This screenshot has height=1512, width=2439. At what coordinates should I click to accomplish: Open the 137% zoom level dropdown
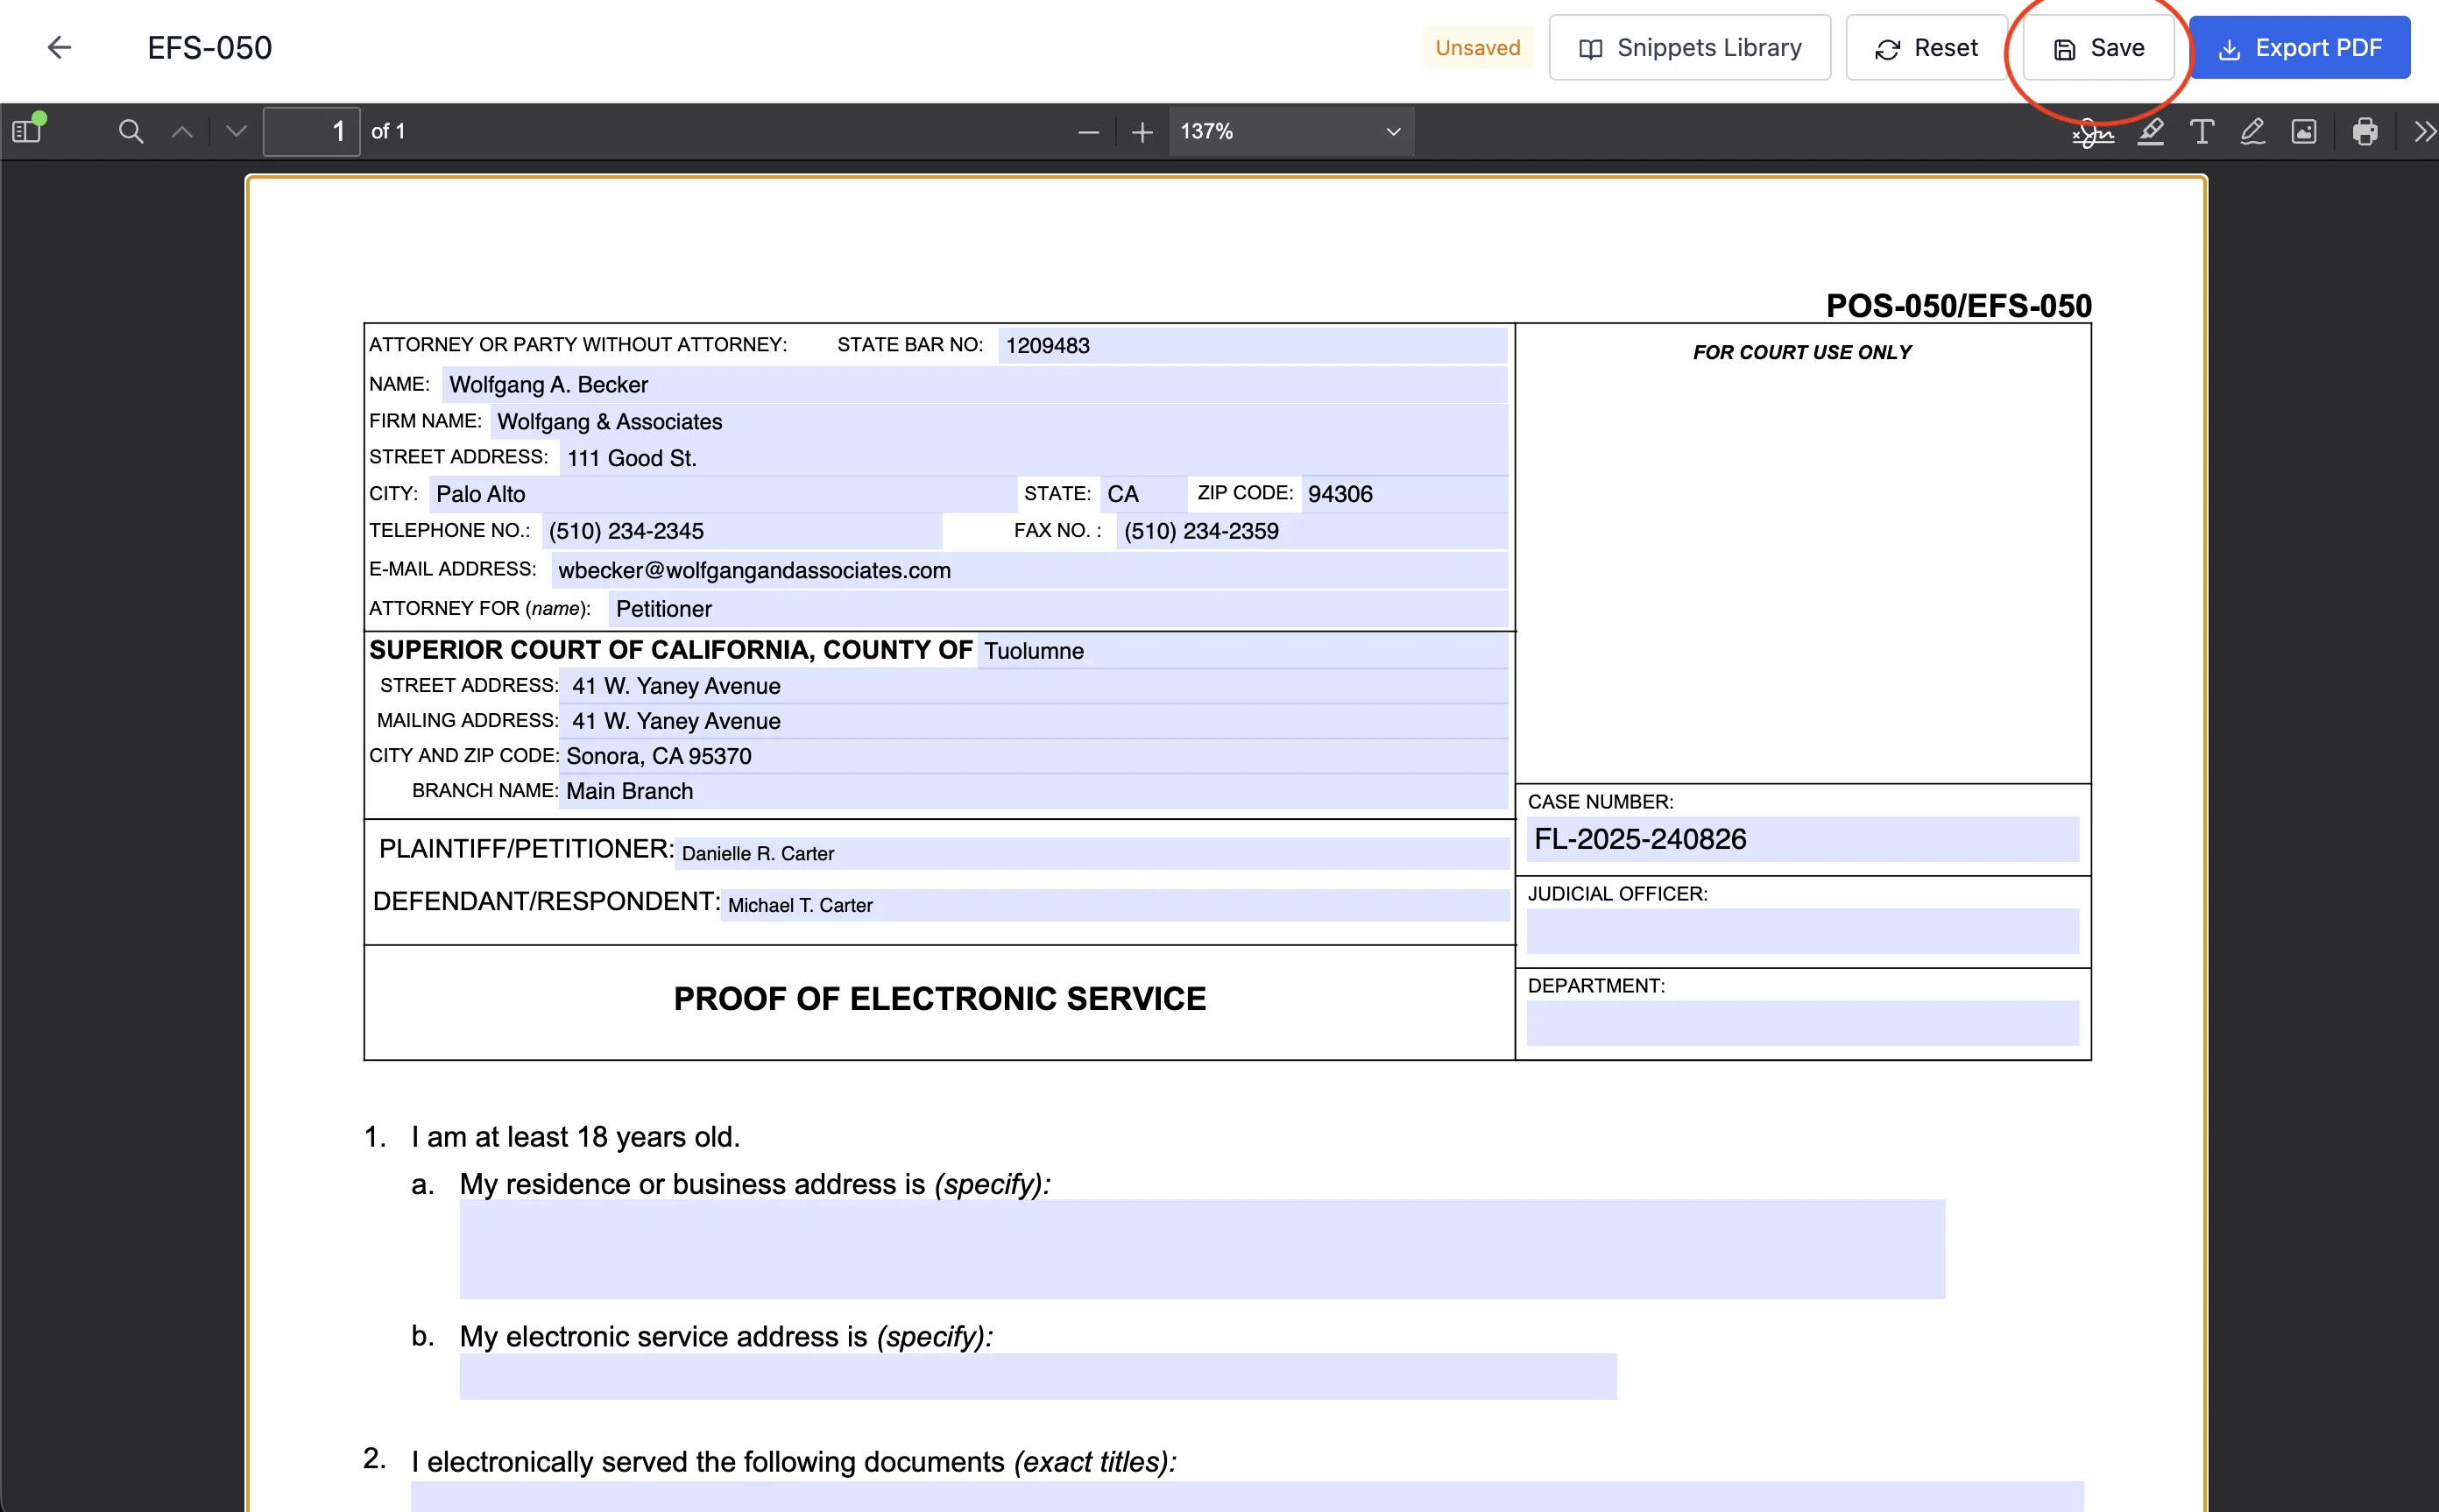click(x=1291, y=132)
